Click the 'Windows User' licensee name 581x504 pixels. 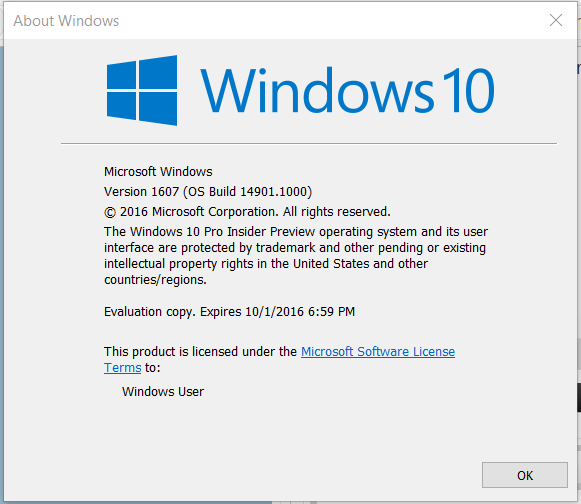[163, 392]
